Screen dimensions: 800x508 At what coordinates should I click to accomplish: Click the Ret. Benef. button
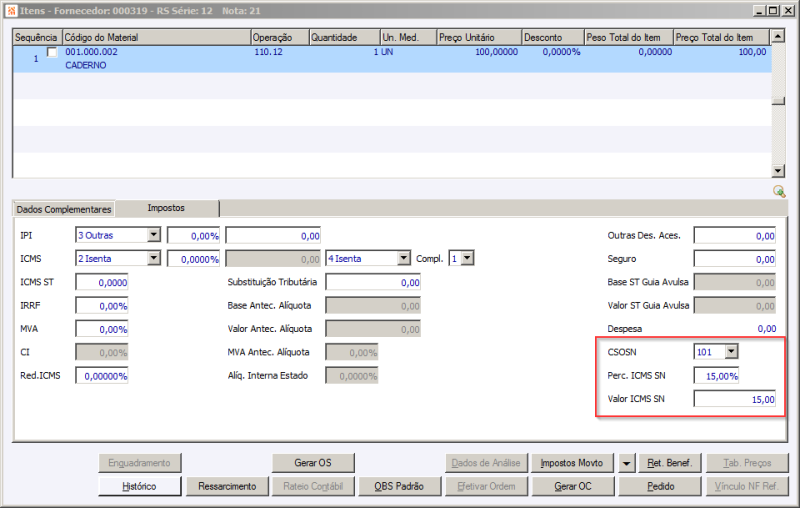click(x=670, y=463)
